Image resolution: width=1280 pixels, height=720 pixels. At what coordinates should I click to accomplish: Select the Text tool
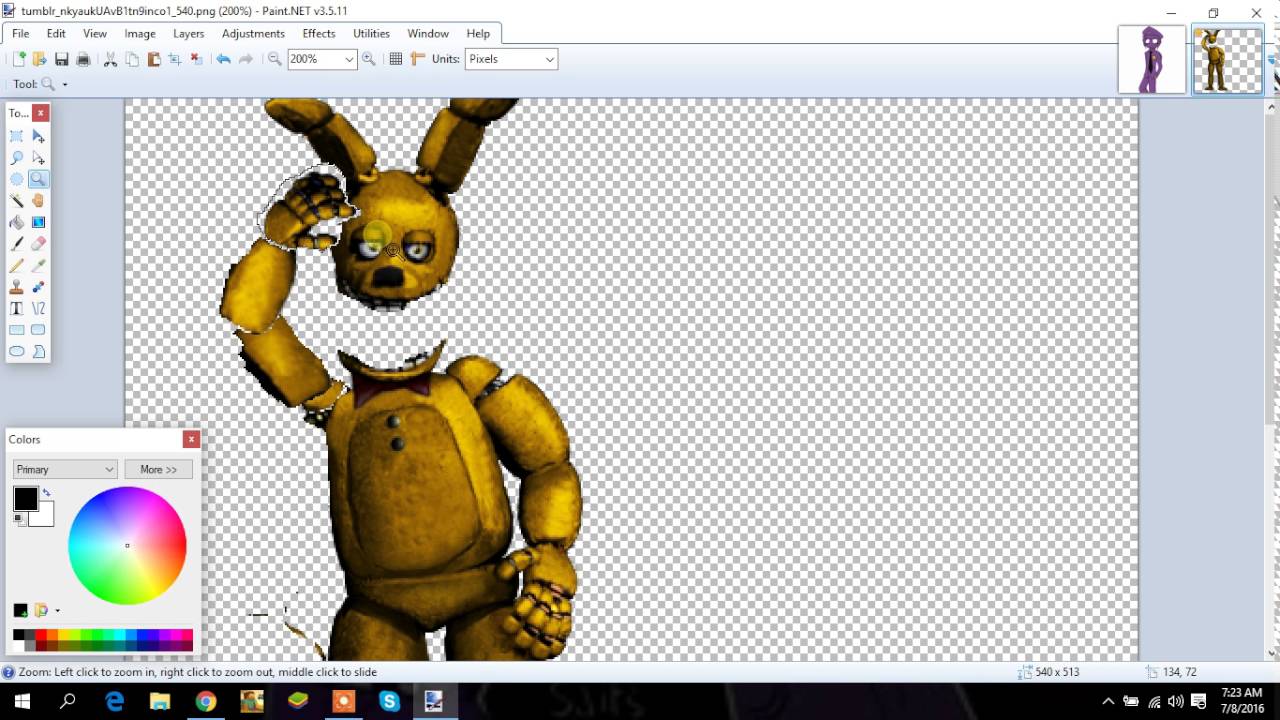point(17,308)
